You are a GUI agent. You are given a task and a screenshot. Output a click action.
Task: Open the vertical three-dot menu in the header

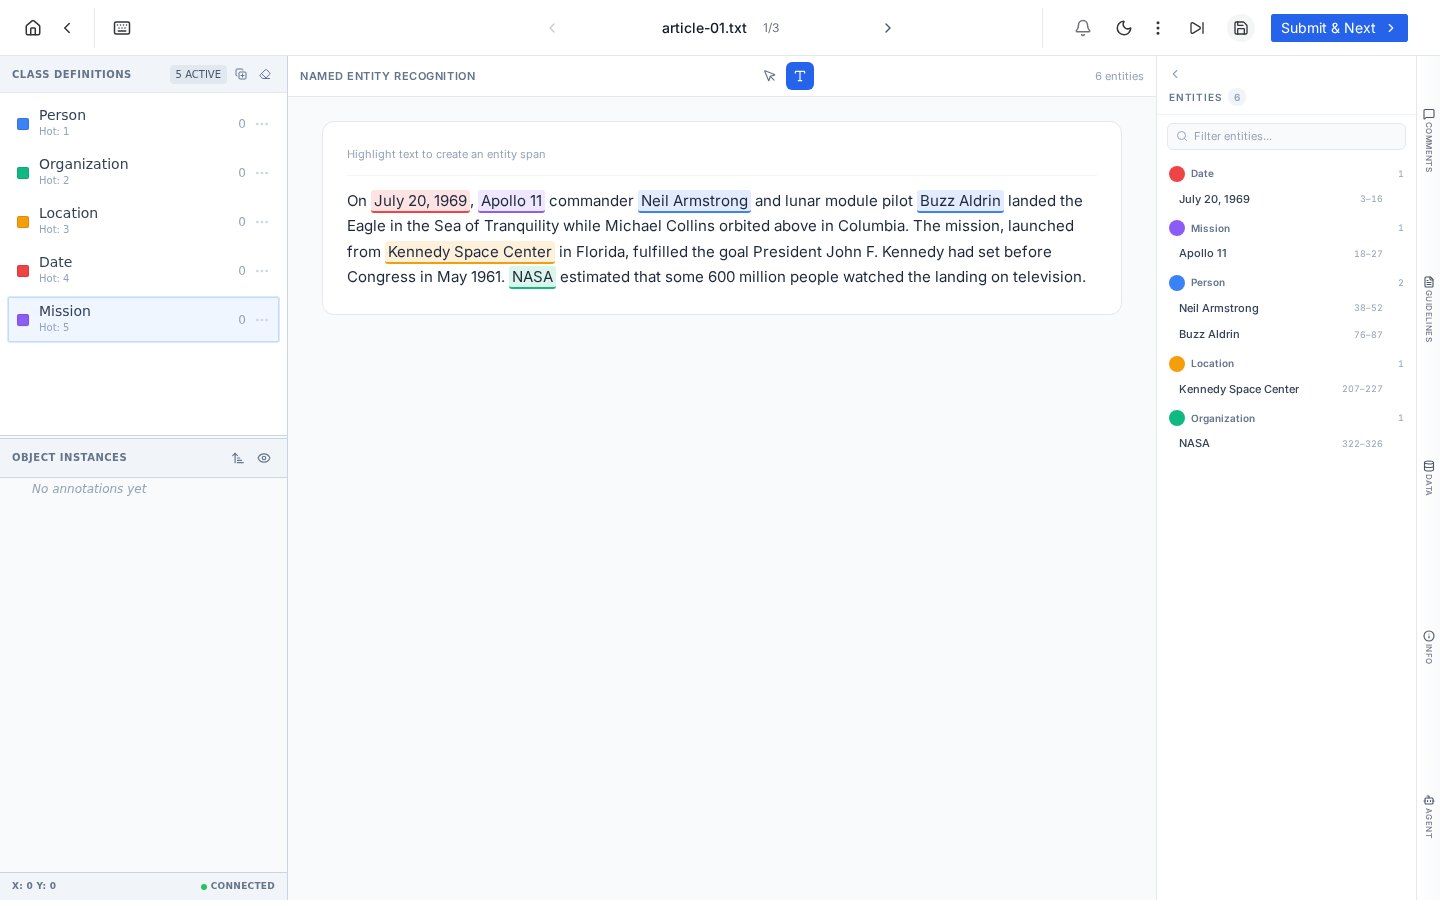(x=1158, y=28)
